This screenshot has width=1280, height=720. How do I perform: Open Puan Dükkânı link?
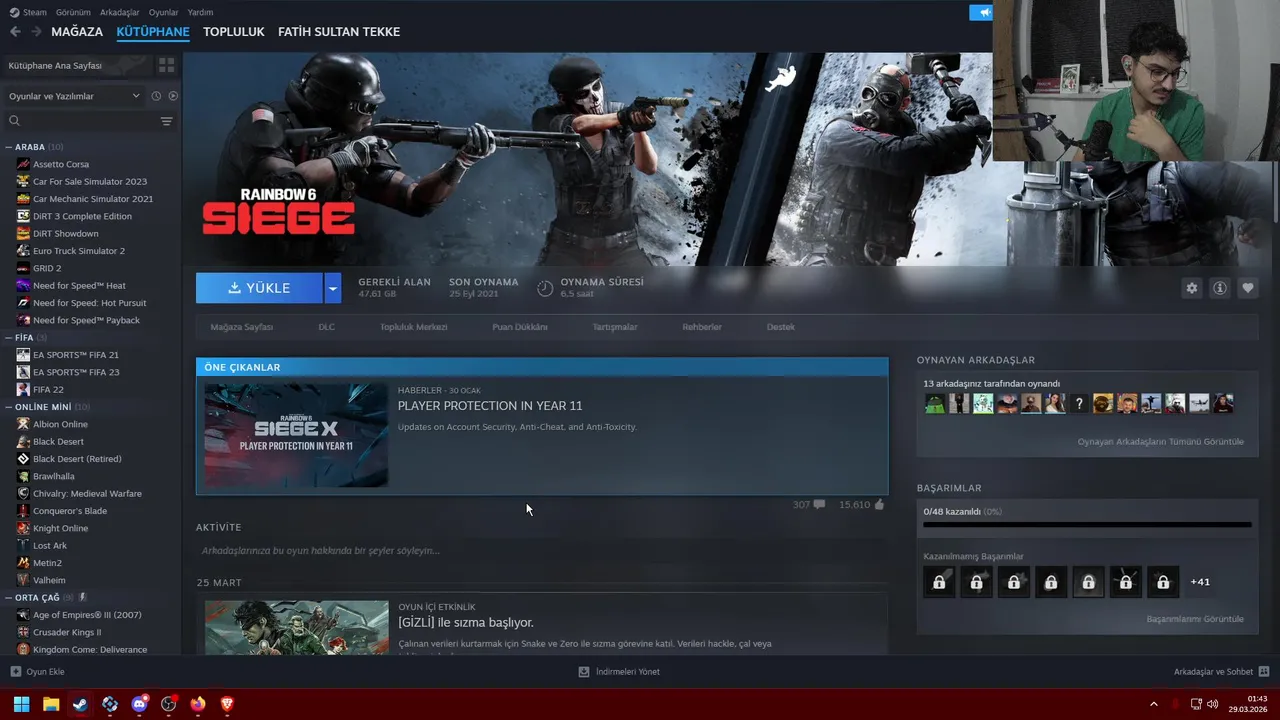tap(520, 327)
